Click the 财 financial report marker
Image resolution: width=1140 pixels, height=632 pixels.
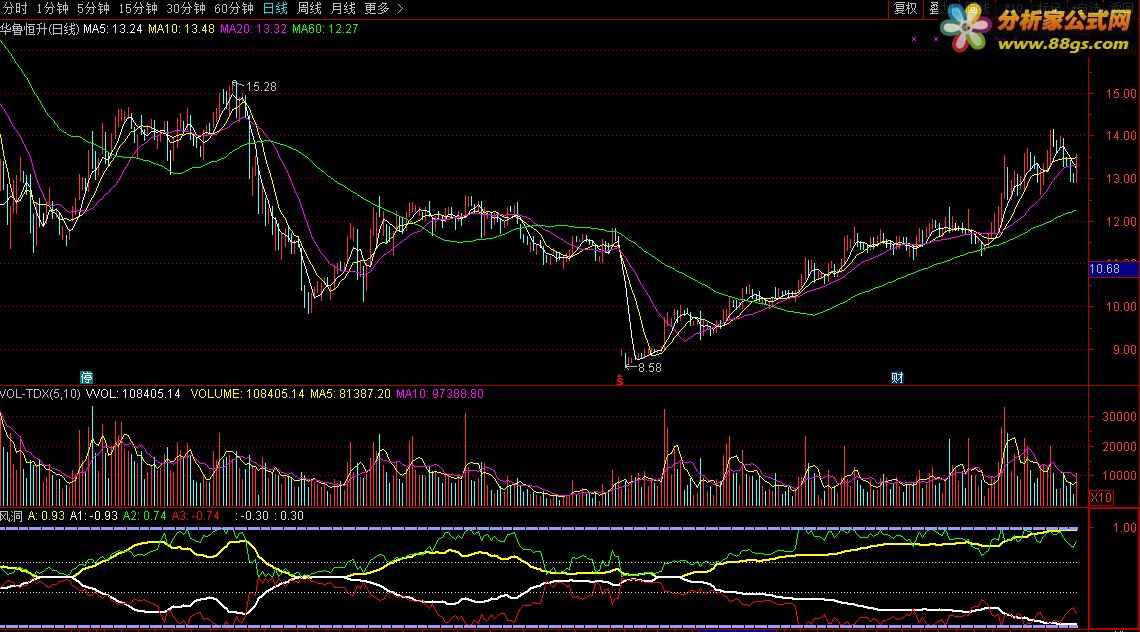coord(897,377)
